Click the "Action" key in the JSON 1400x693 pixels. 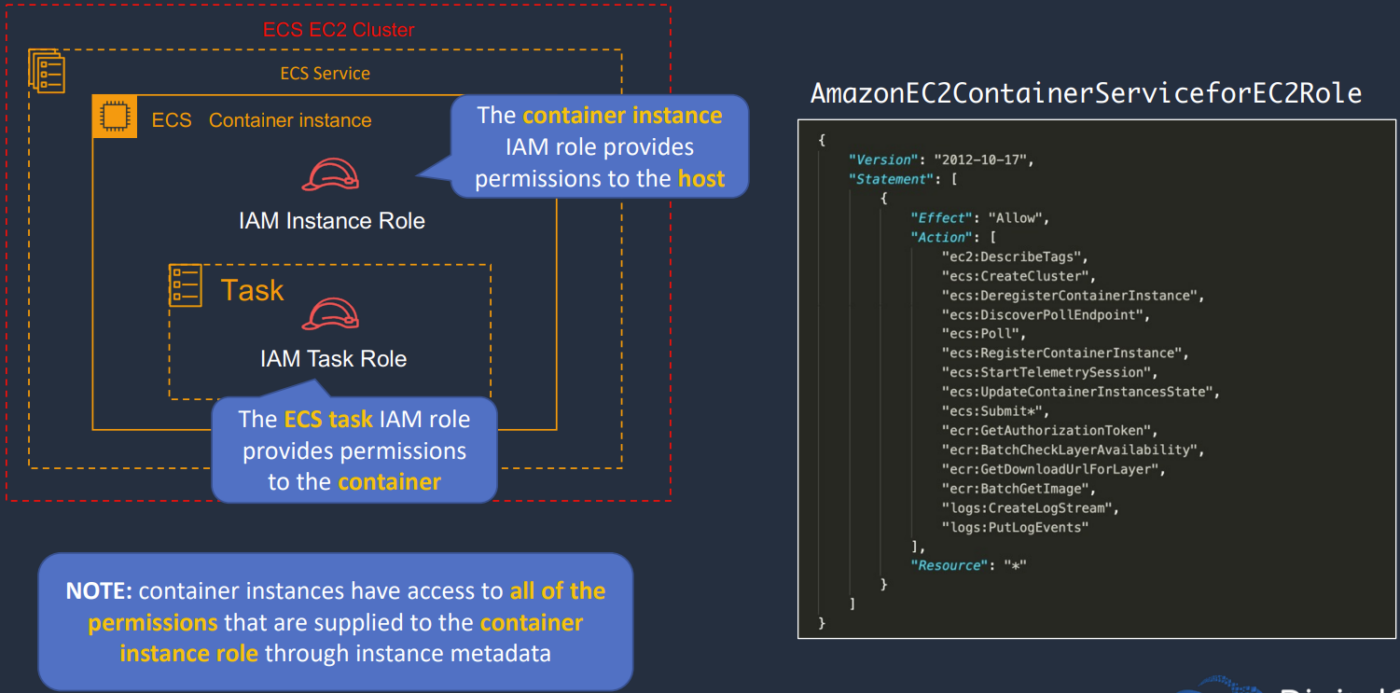pyautogui.click(x=940, y=237)
